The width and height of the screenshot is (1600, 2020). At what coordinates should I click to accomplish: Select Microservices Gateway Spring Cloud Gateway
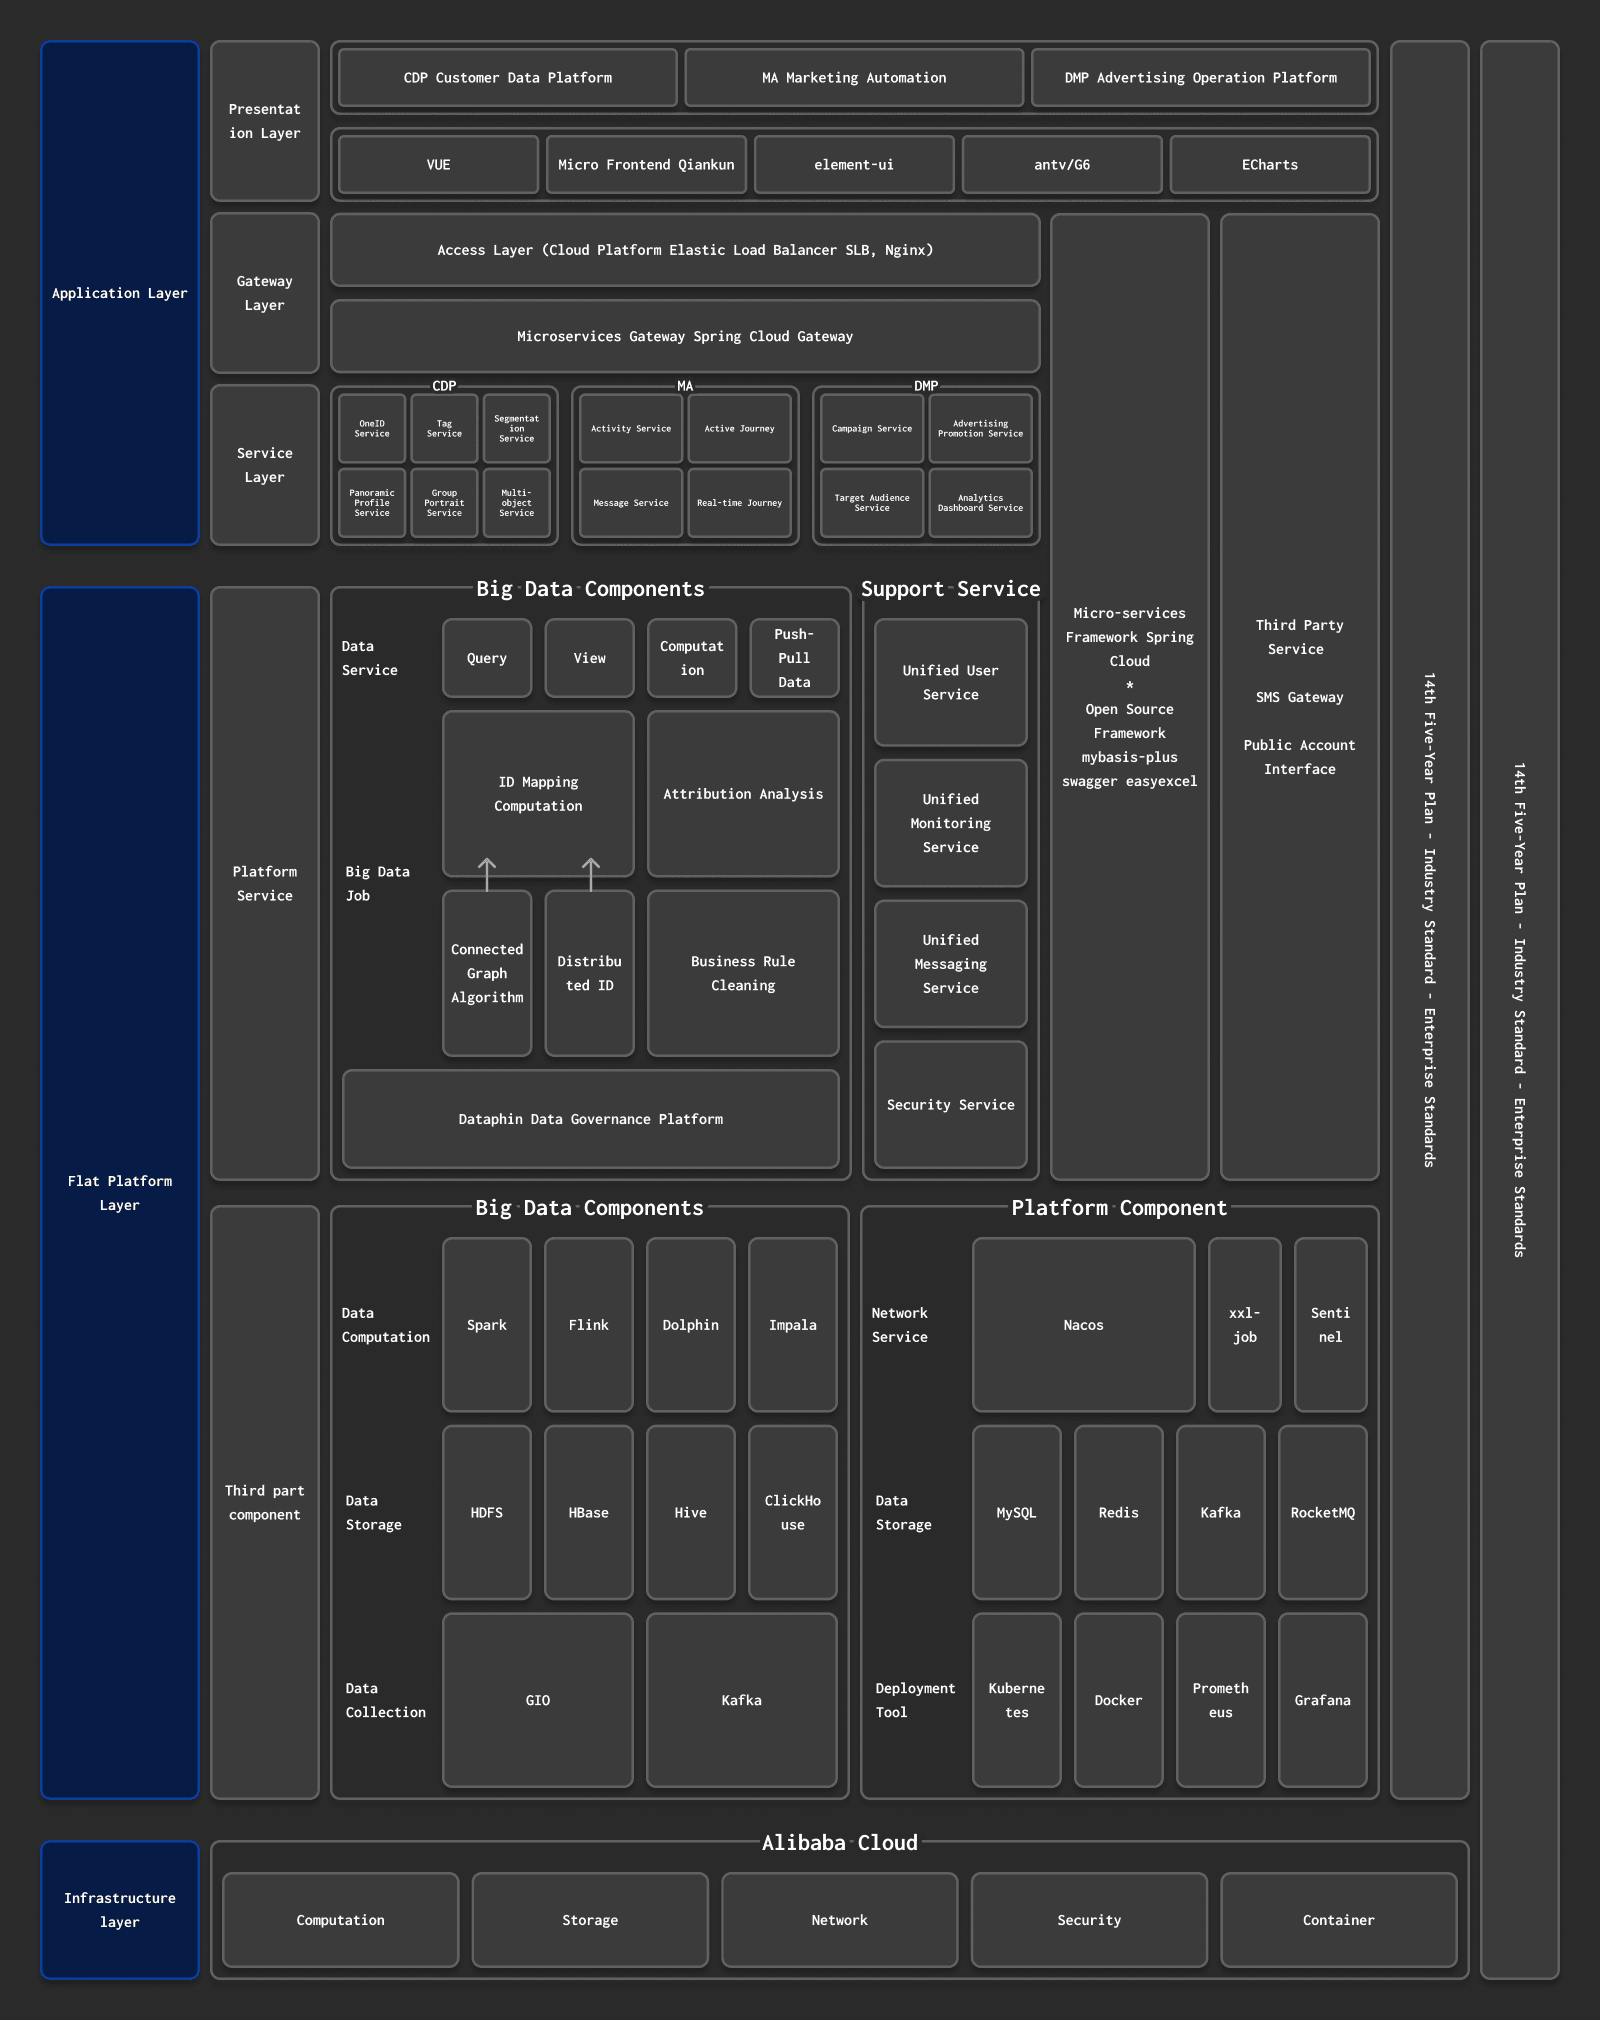tap(685, 337)
